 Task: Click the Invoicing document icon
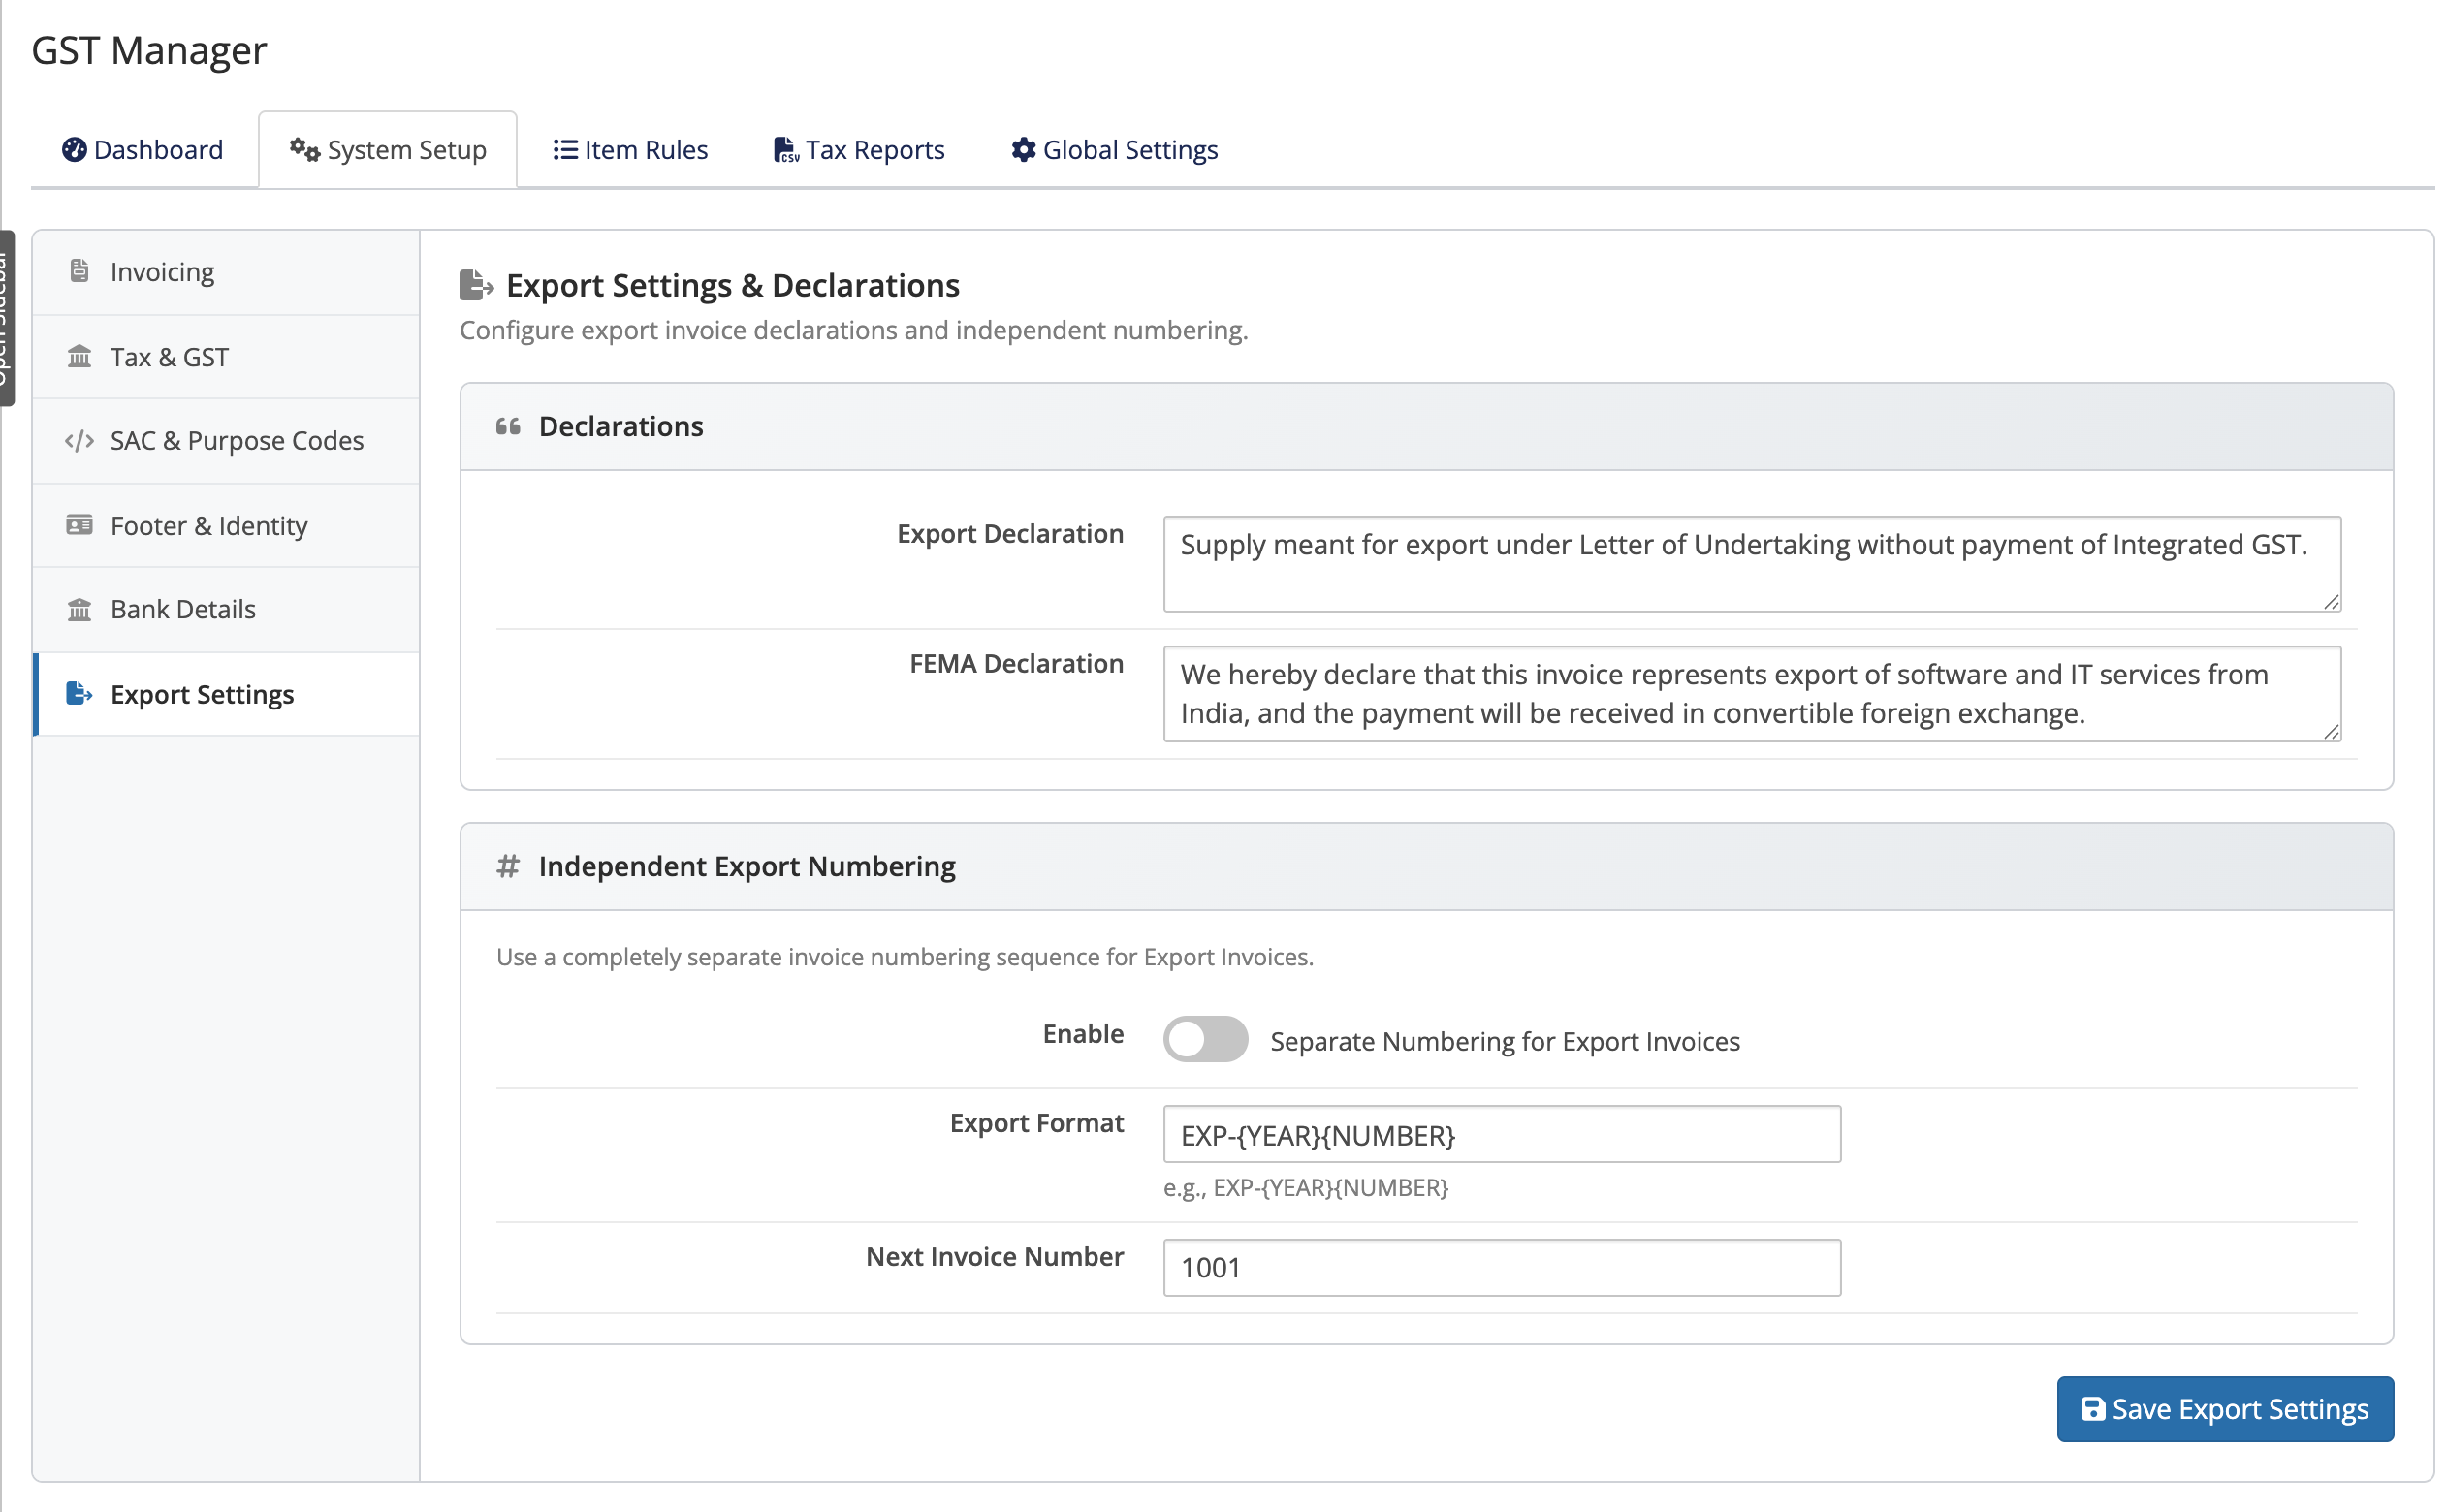tap(79, 271)
